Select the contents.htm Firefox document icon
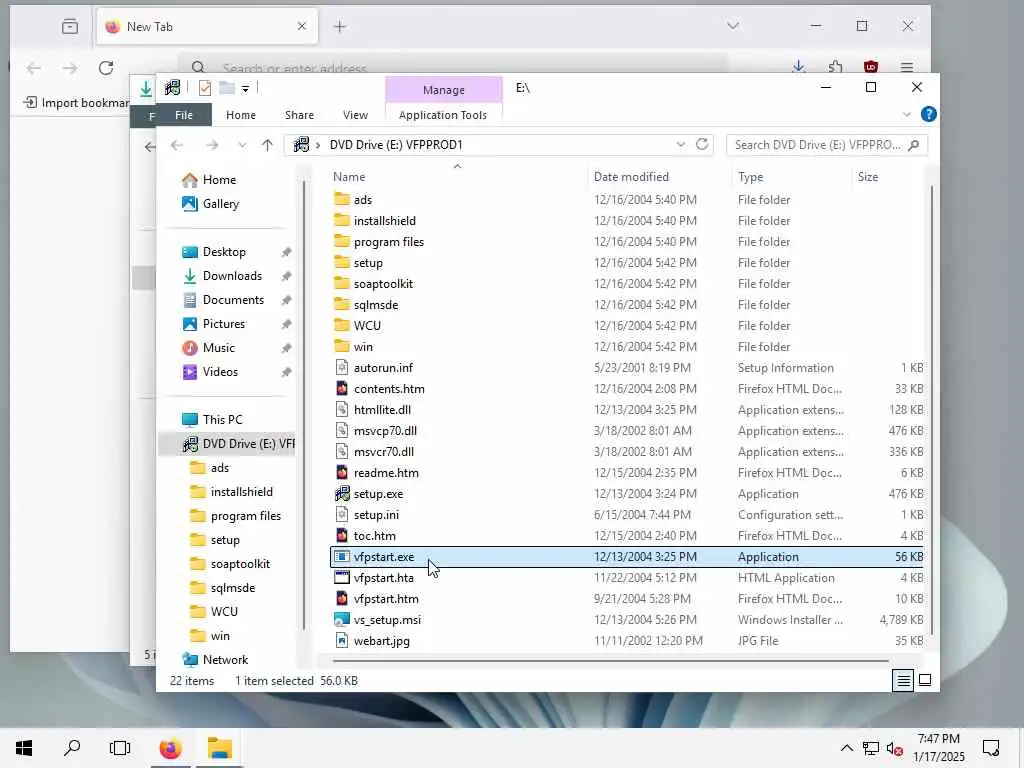Viewport: 1024px width, 768px height. point(342,389)
